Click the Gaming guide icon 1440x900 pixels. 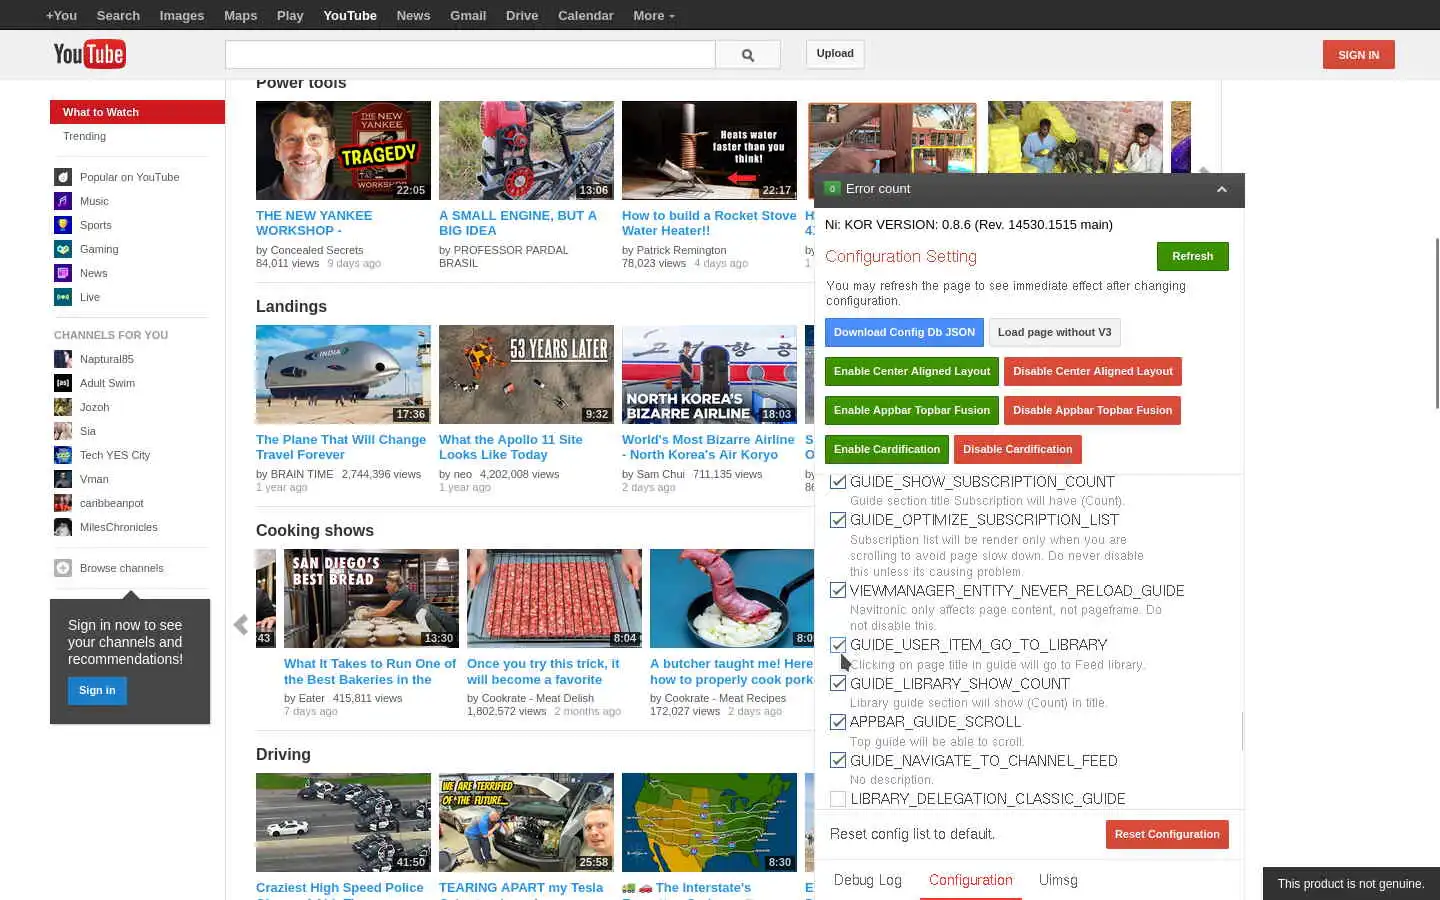pyautogui.click(x=63, y=249)
